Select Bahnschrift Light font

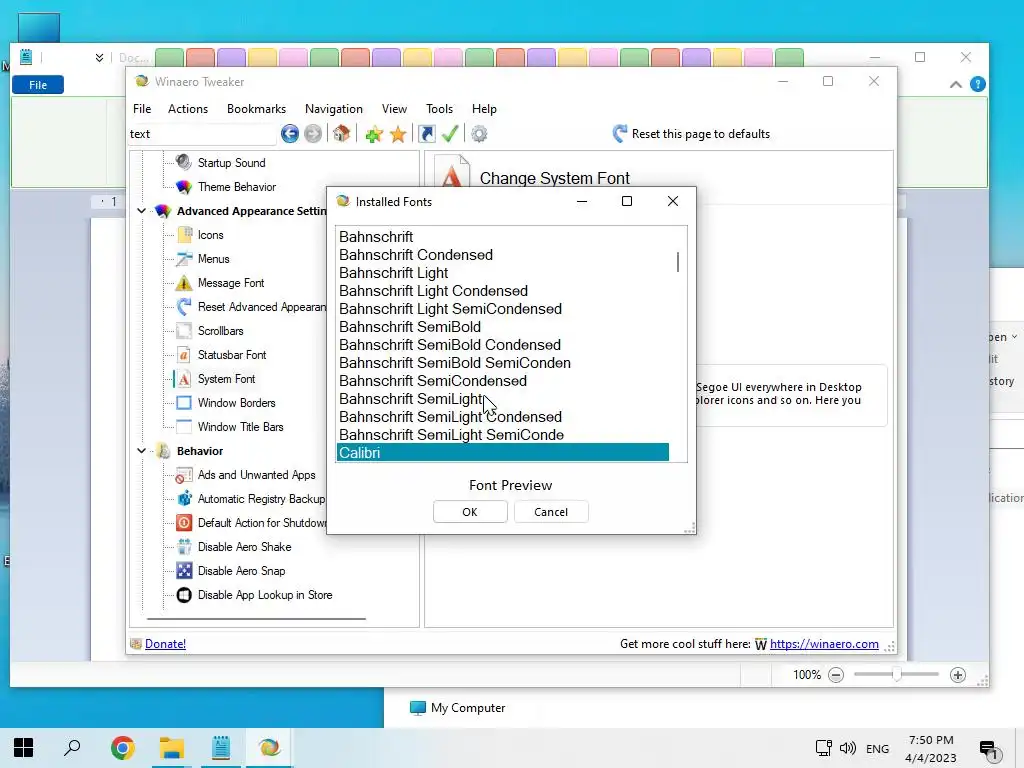pos(393,273)
